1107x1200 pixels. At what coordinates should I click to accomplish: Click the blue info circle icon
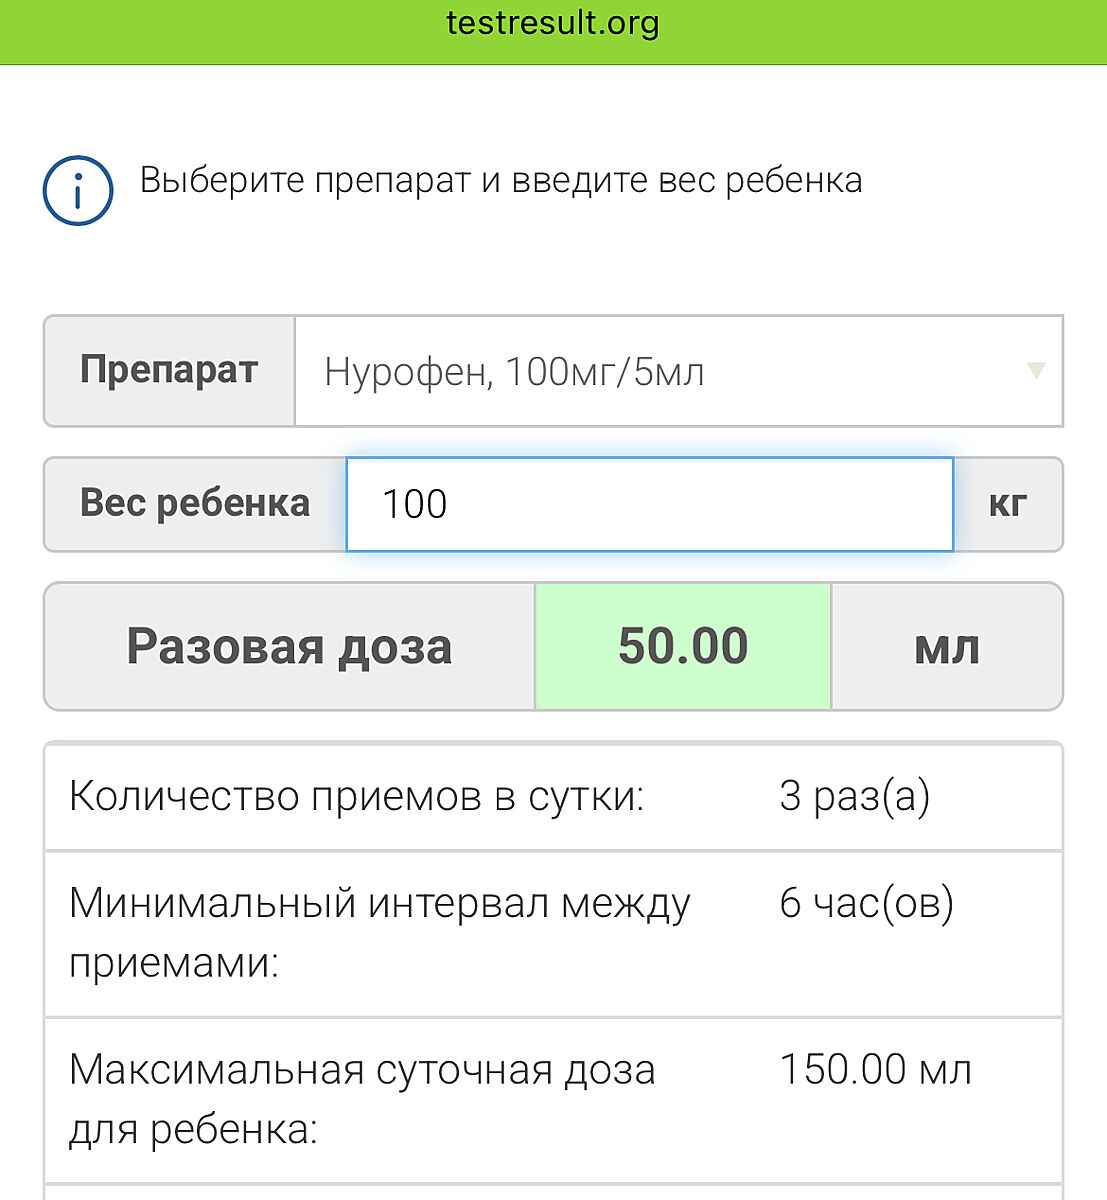tap(77, 190)
